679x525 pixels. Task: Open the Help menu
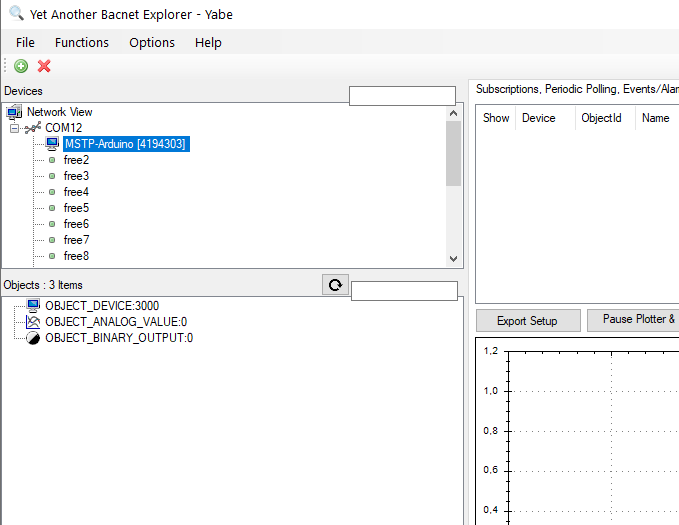[208, 42]
